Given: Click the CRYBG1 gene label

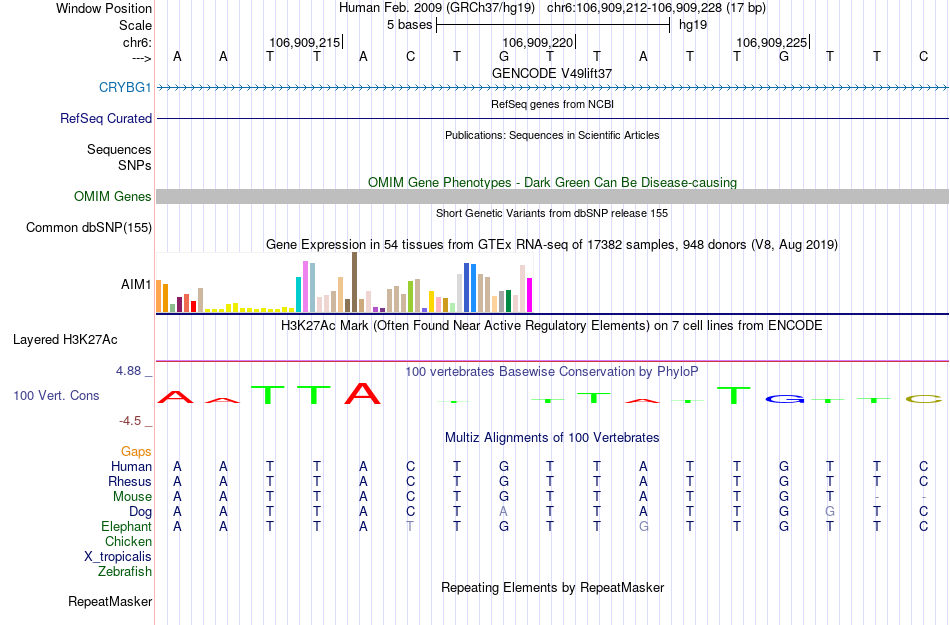Looking at the screenshot, I should point(125,87).
